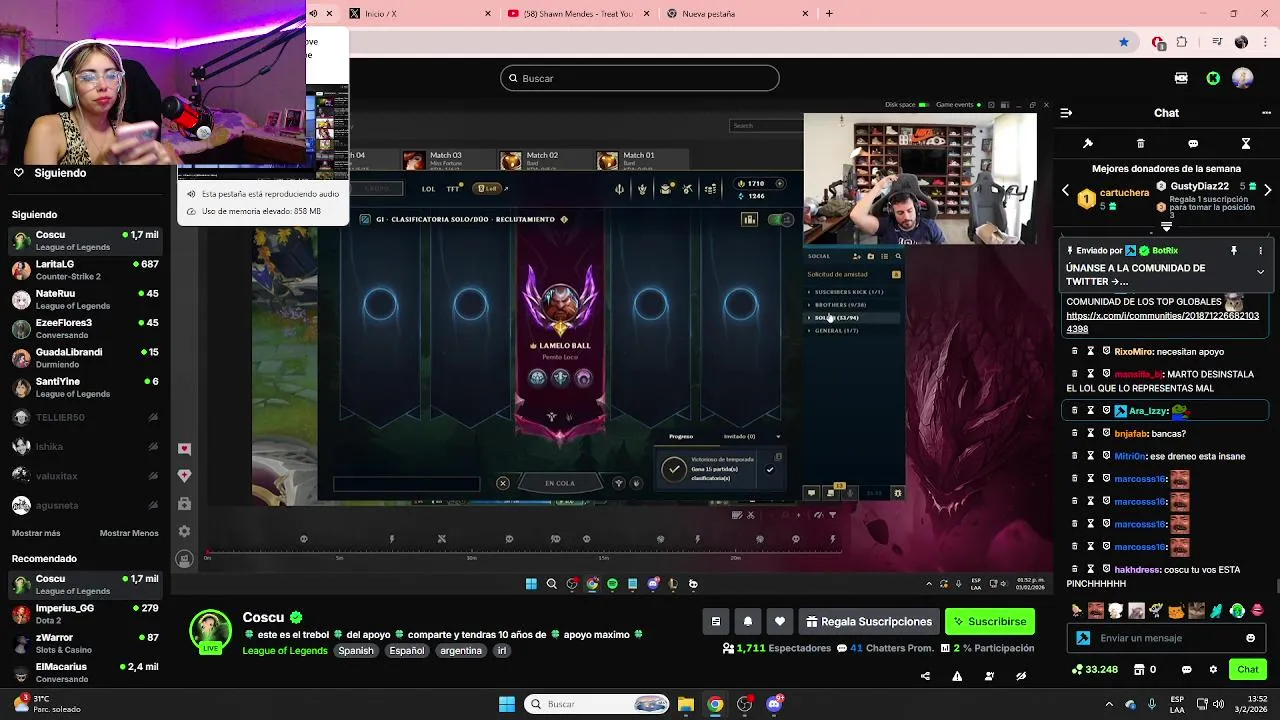Click the green Chat button
1280x720 pixels.
pos(1248,669)
